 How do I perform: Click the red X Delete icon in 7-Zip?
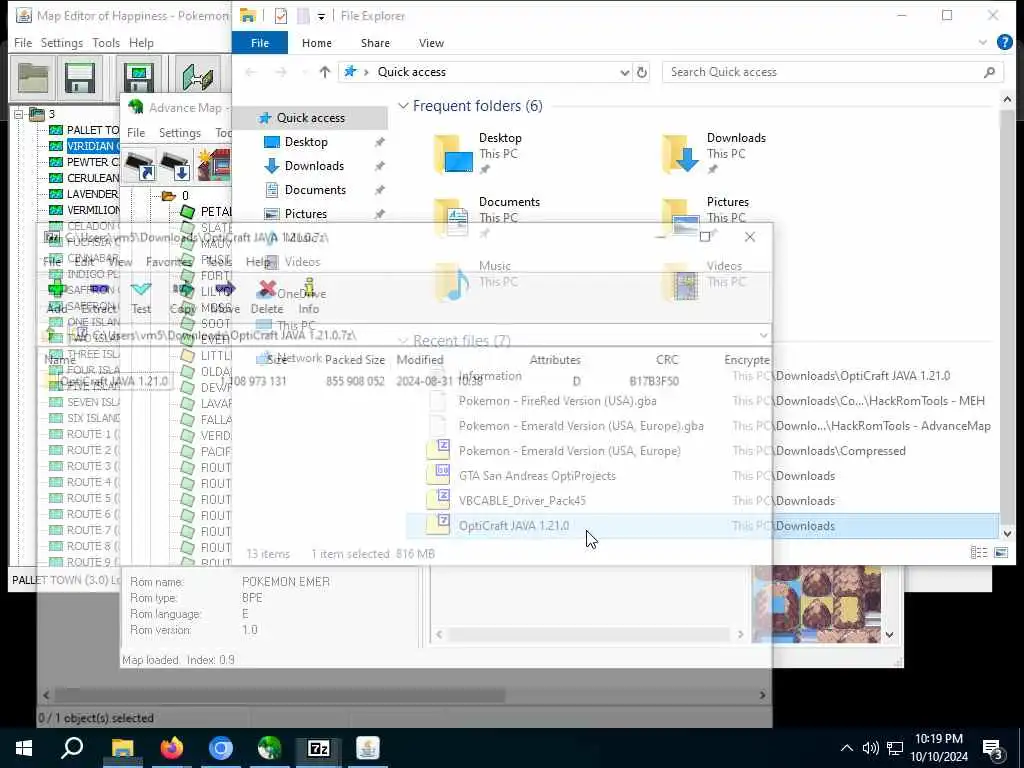[x=267, y=289]
